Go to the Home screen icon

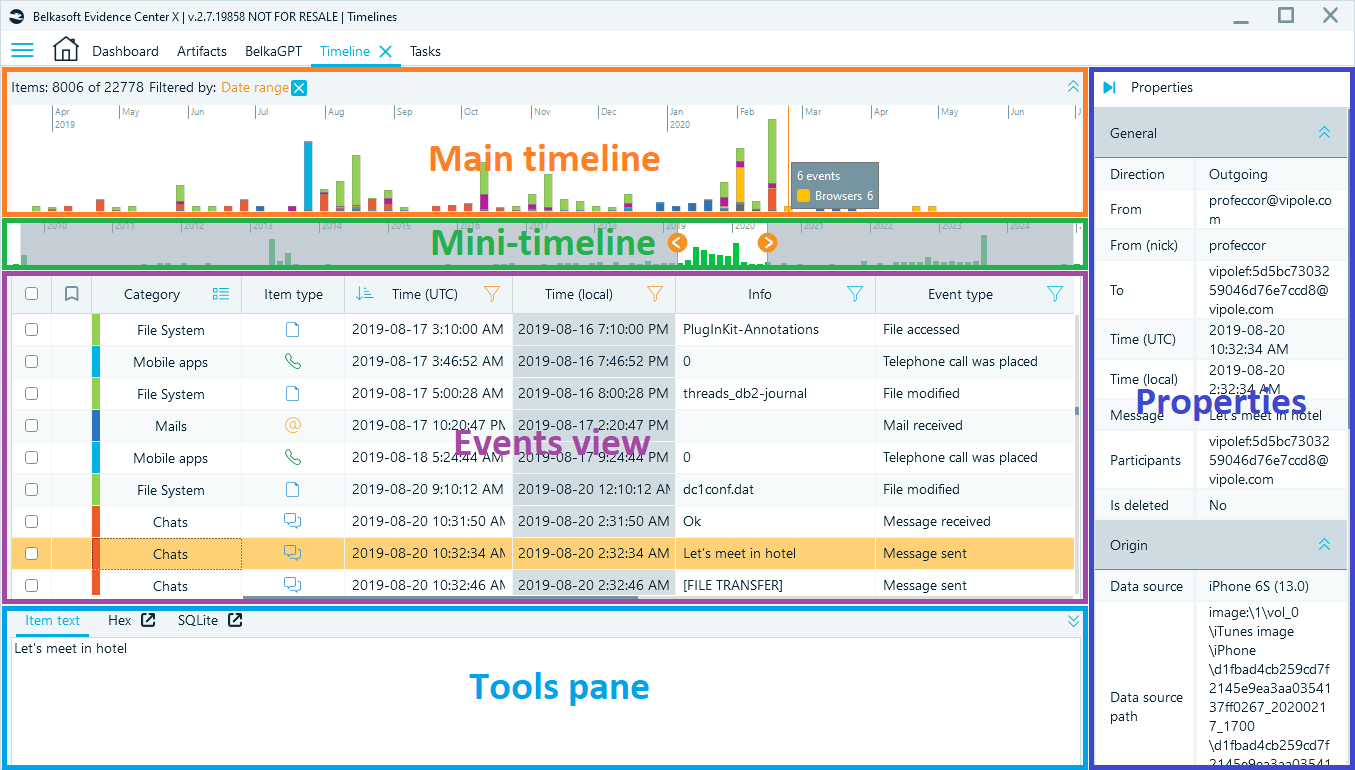click(65, 50)
